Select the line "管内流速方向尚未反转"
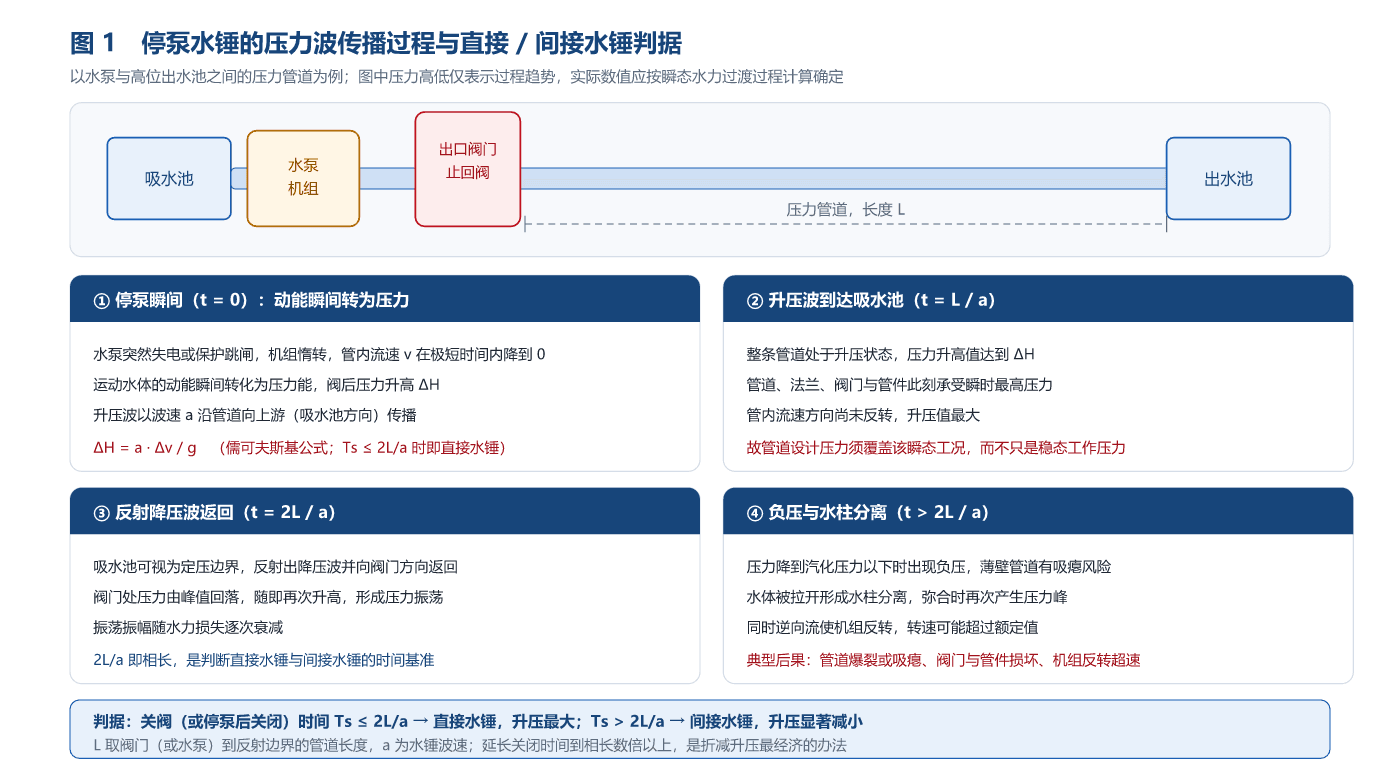 tap(864, 416)
